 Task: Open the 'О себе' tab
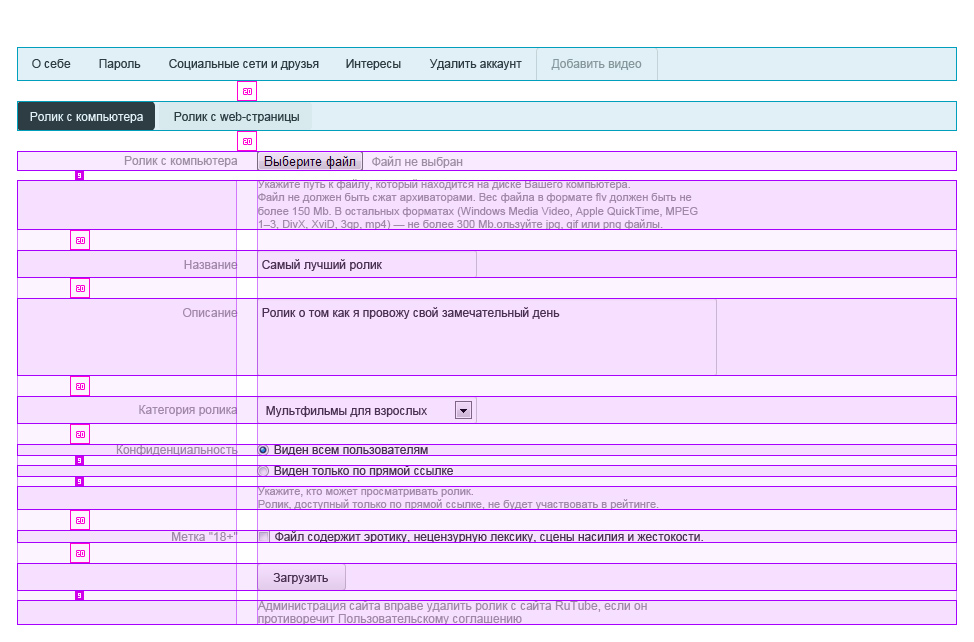51,64
